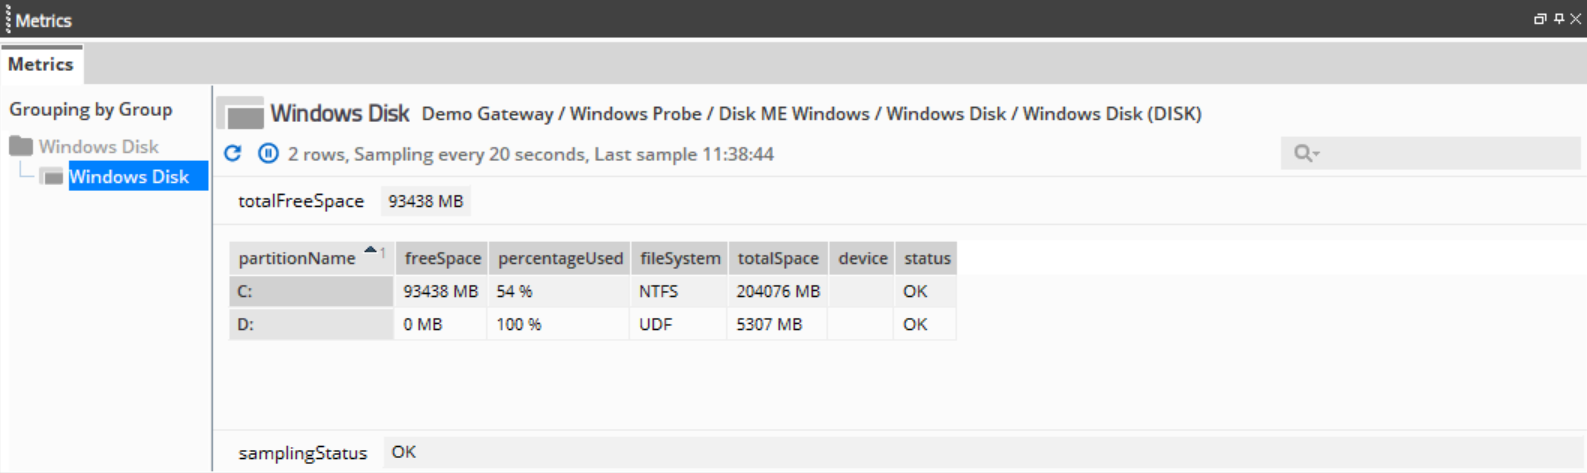Click the parent Windows Disk folder icon
The image size is (1587, 473).
tap(21, 146)
